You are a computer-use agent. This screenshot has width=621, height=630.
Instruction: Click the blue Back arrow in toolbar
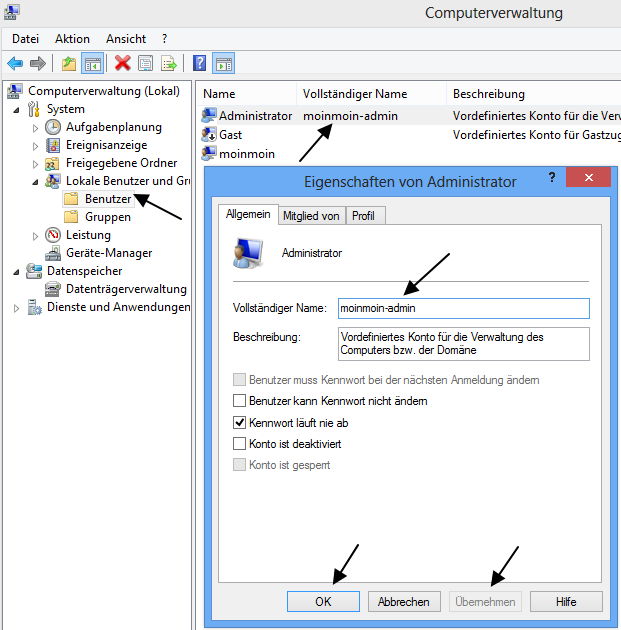(x=15, y=63)
